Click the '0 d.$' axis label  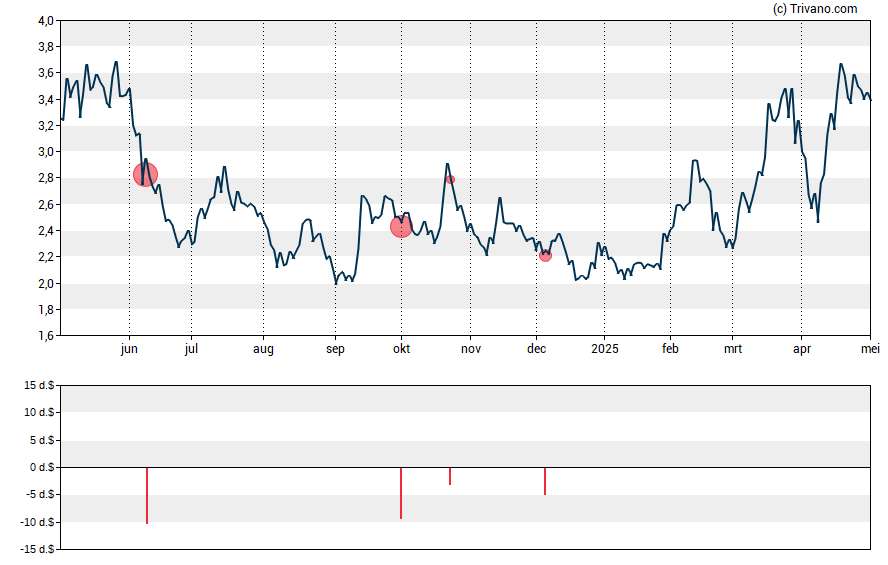(x=42, y=467)
